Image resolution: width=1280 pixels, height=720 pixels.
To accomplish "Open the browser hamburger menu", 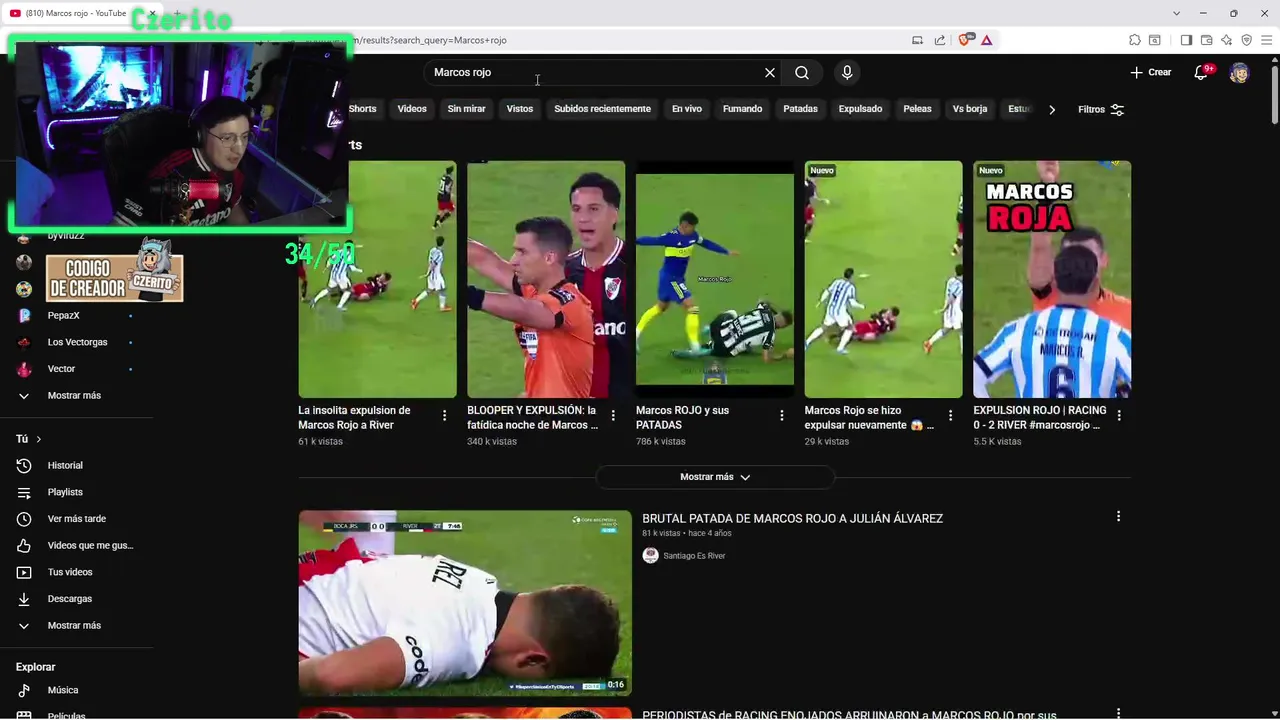I will pos(1266,40).
